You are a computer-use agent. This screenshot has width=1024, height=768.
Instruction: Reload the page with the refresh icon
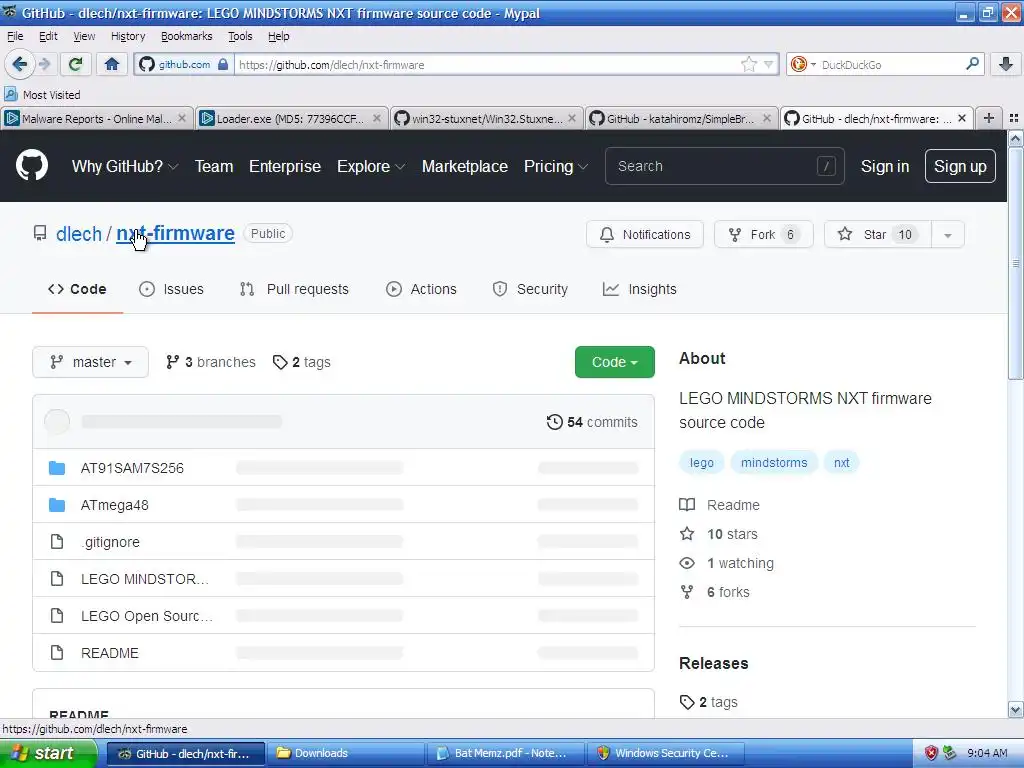point(76,64)
